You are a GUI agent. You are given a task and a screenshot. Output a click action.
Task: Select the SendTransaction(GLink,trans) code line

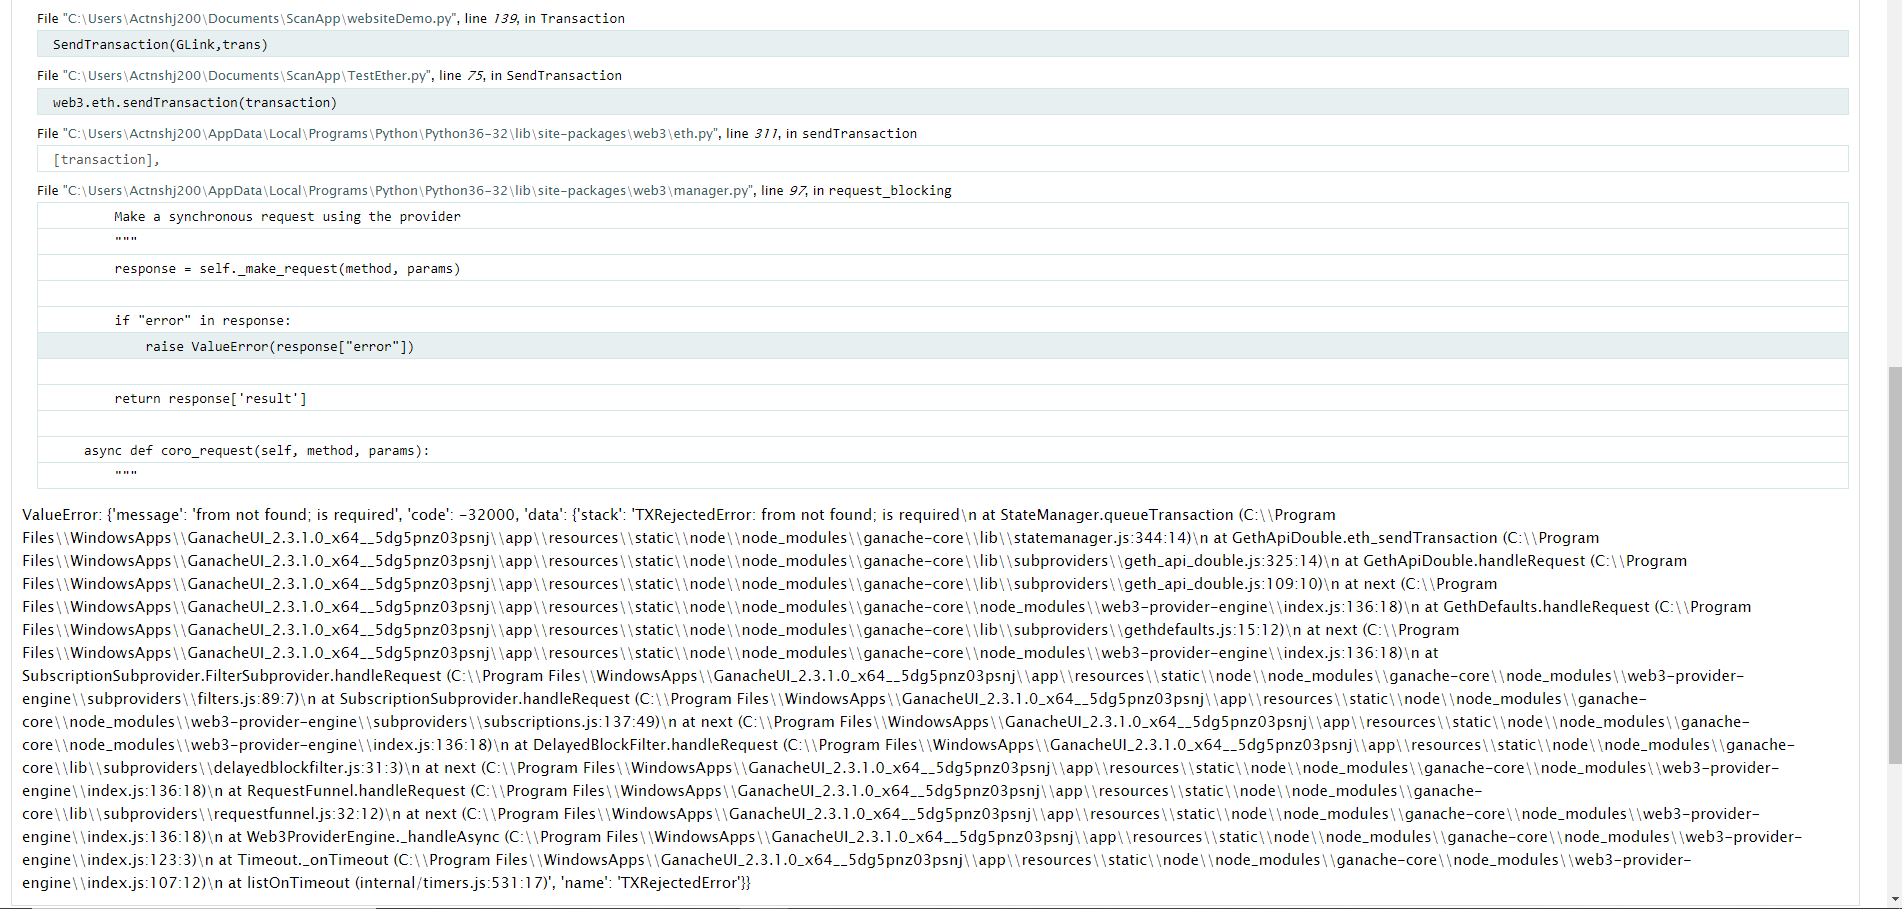pyautogui.click(x=942, y=44)
